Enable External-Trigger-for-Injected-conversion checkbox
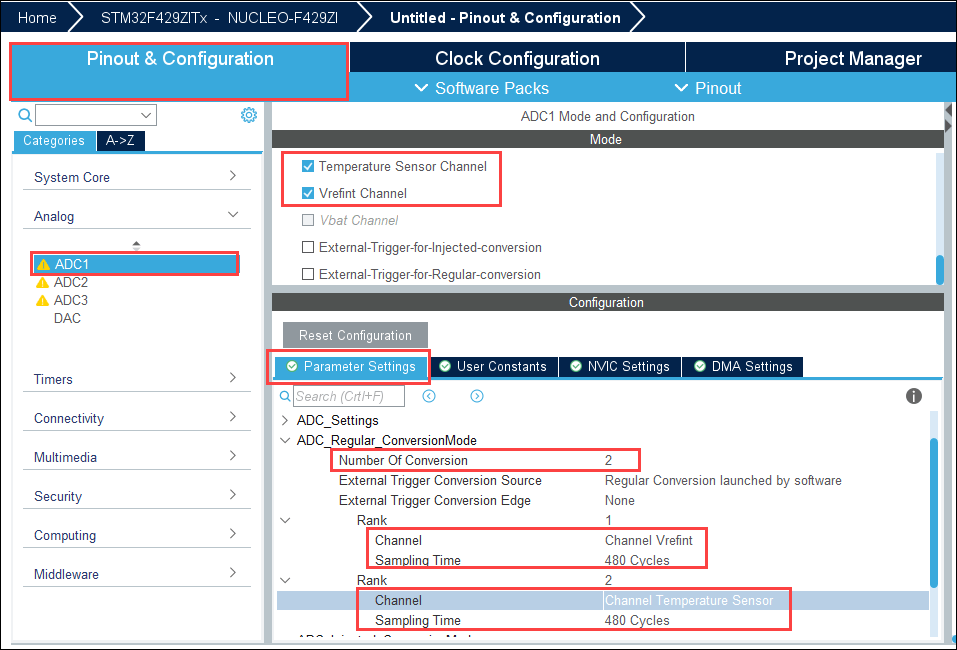 click(x=308, y=247)
